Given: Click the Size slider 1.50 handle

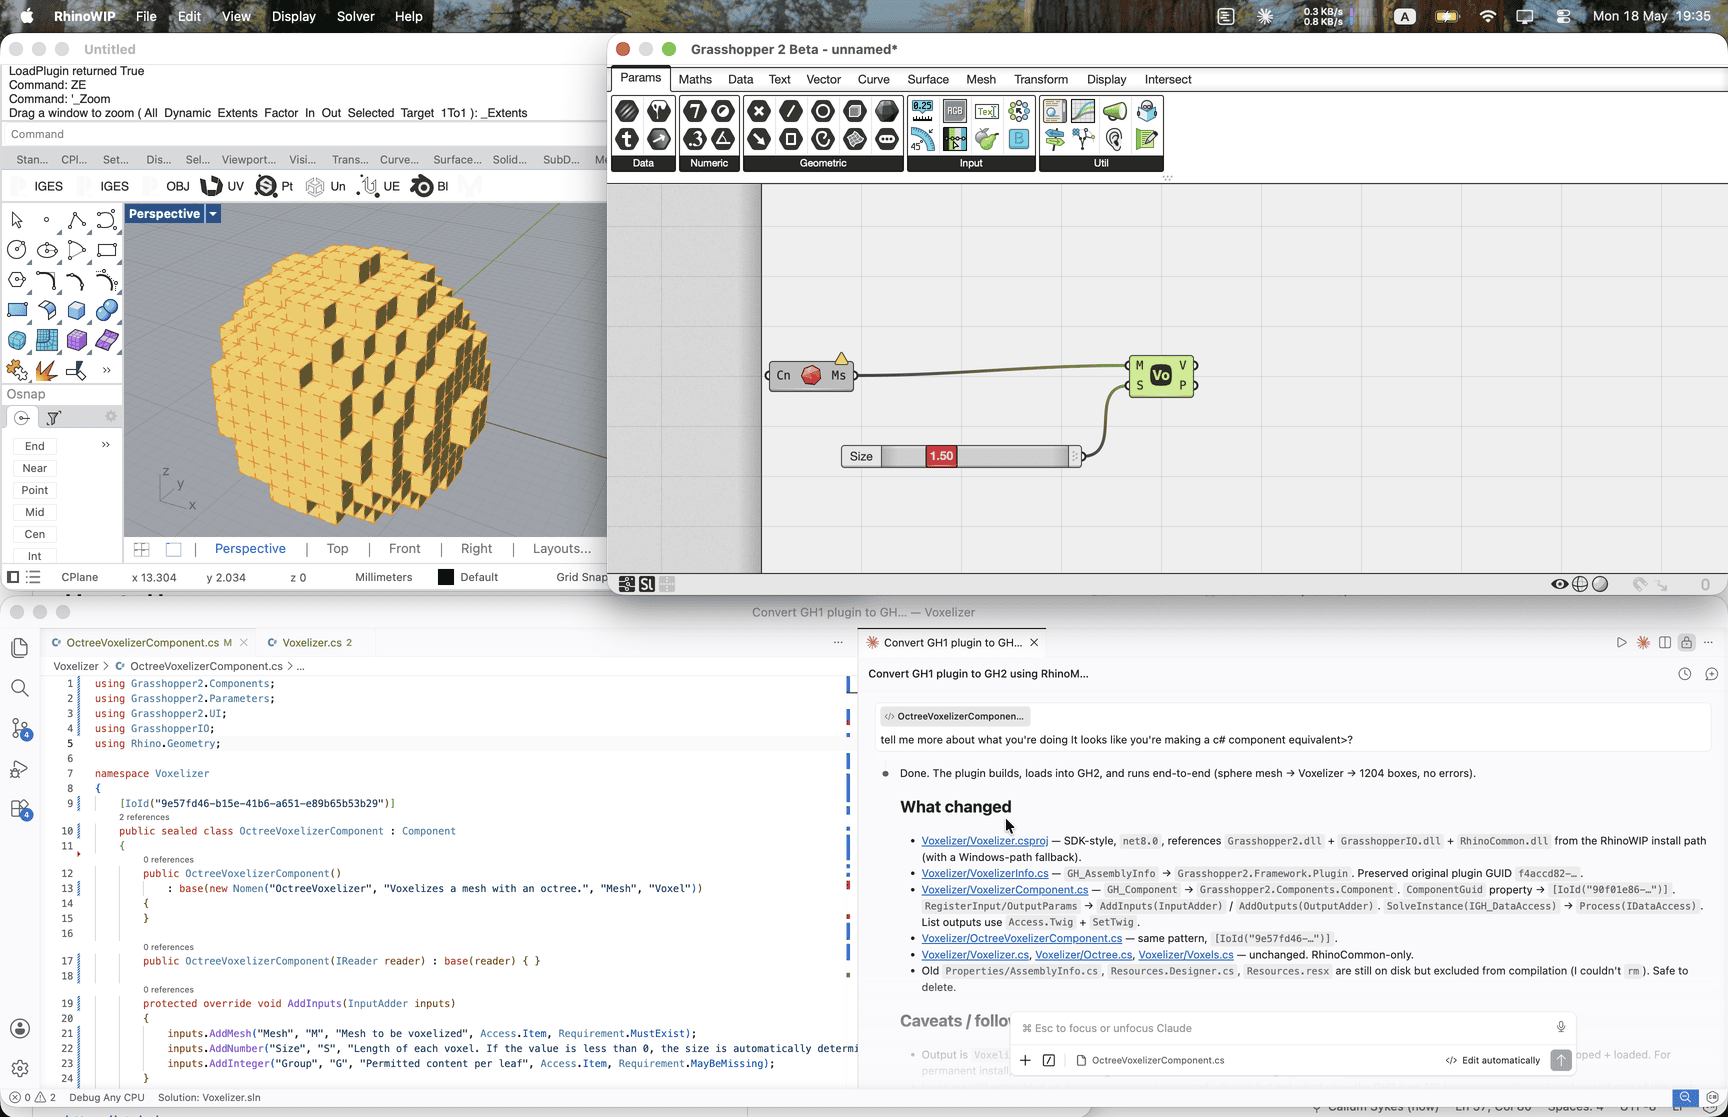Looking at the screenshot, I should point(942,456).
